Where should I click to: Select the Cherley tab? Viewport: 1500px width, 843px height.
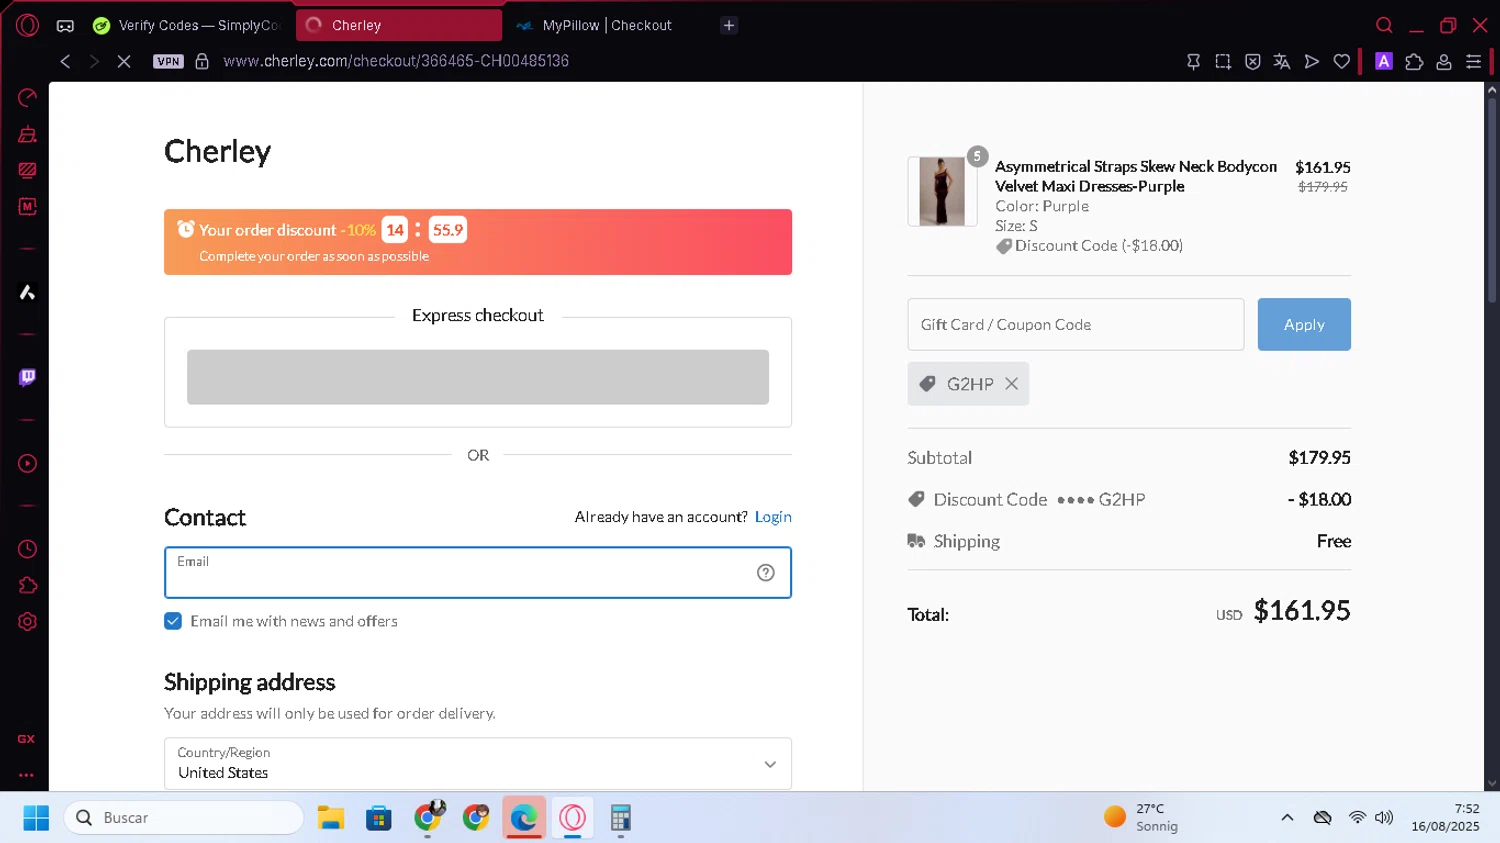coord(398,25)
